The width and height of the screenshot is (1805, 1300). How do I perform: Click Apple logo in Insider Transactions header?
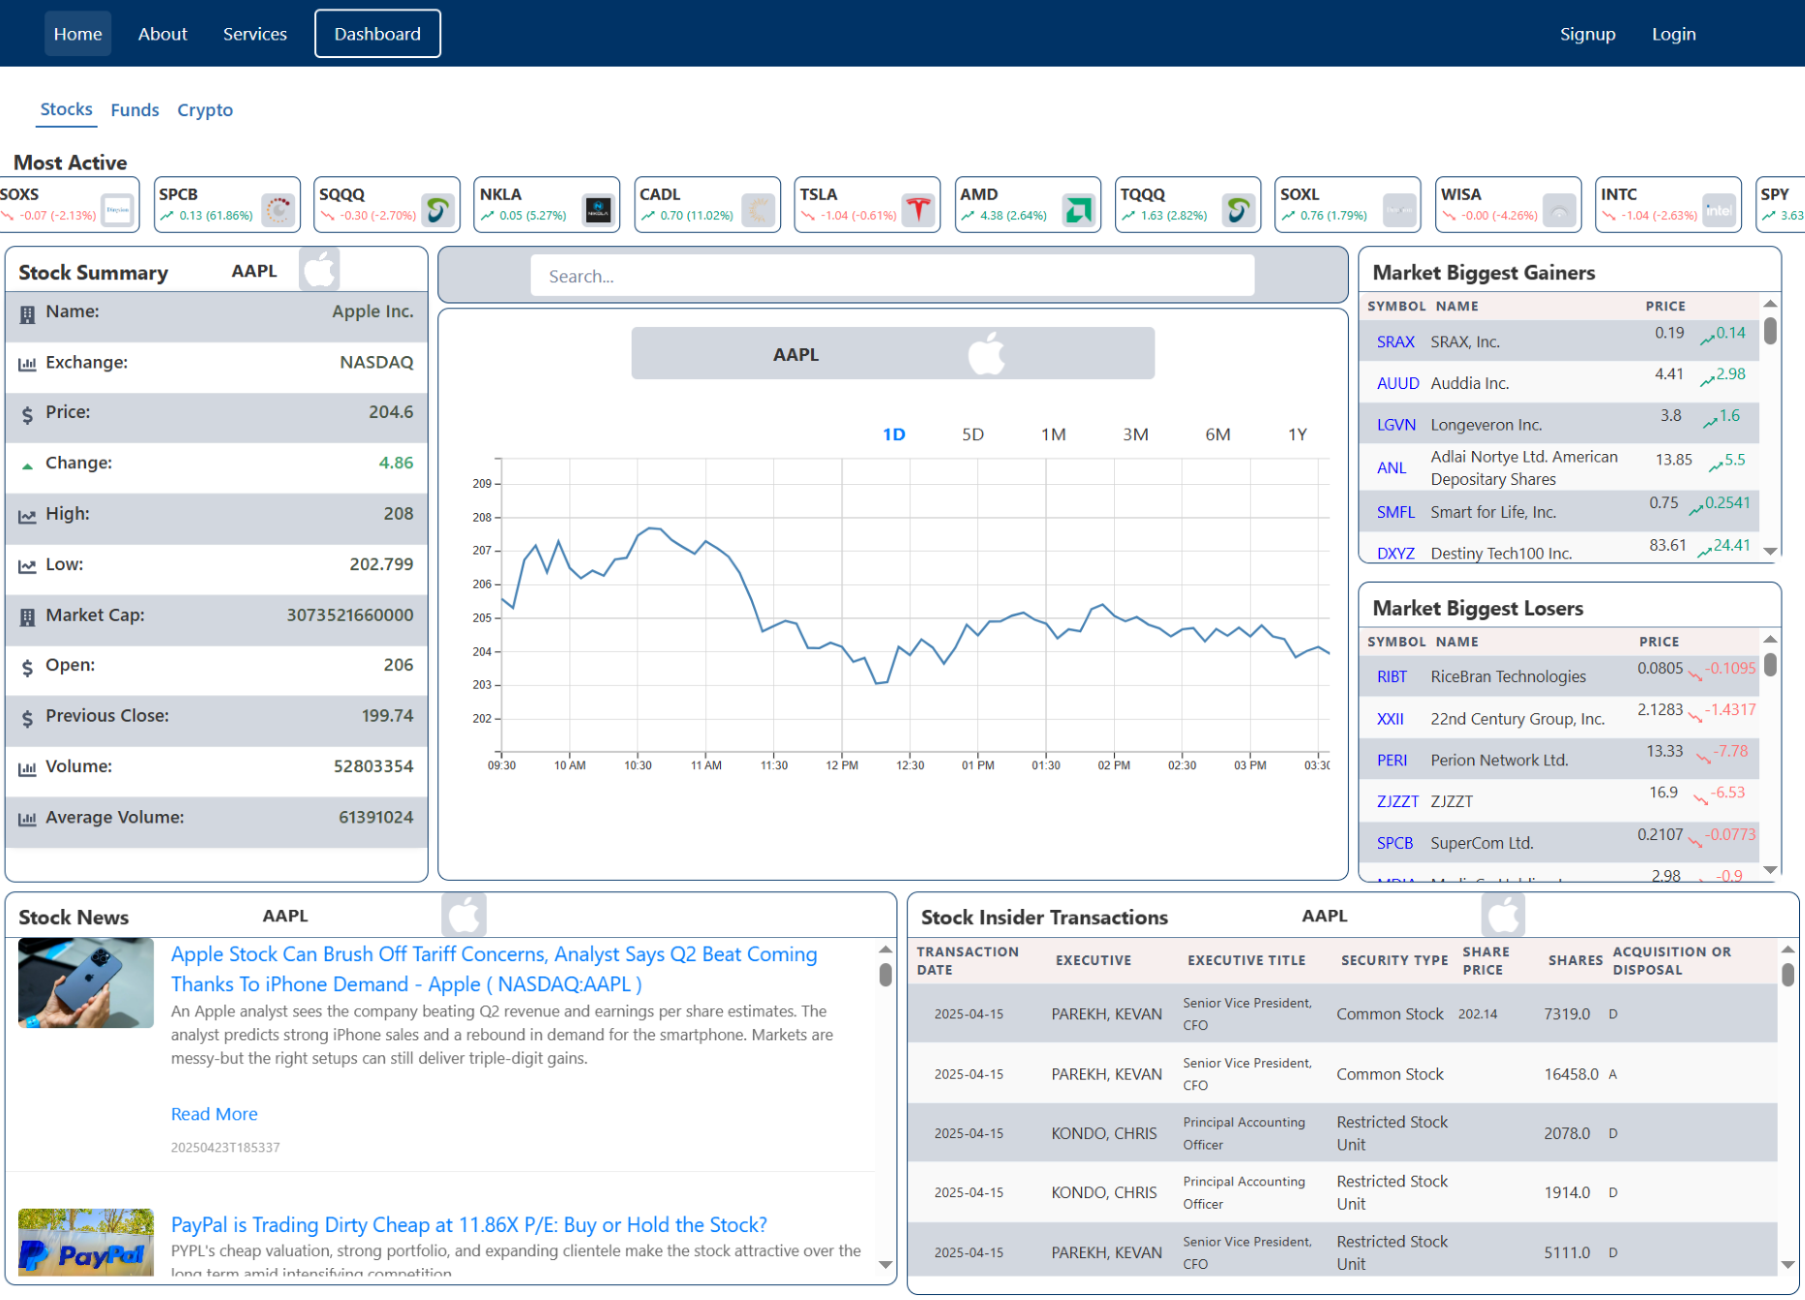(x=1503, y=915)
